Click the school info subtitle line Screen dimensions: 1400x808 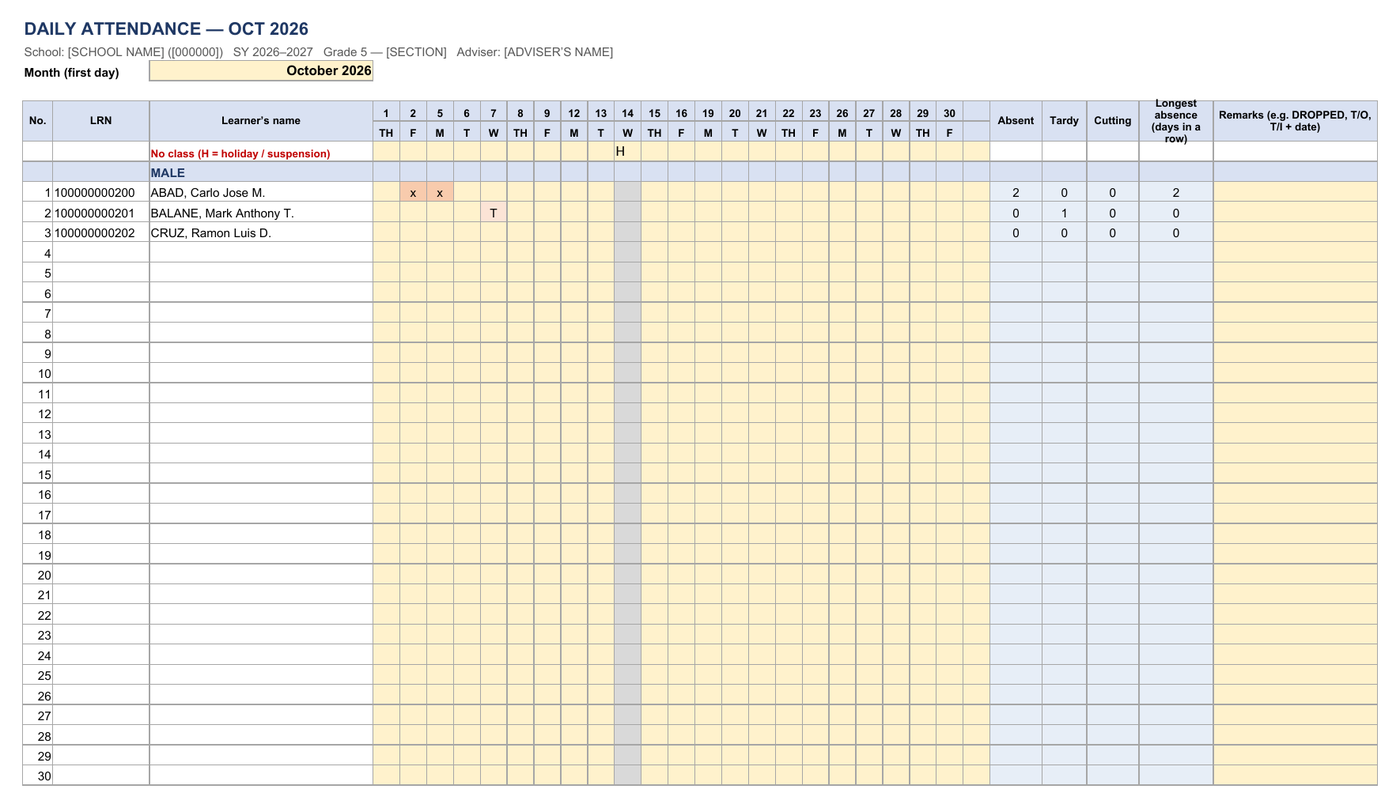click(318, 52)
